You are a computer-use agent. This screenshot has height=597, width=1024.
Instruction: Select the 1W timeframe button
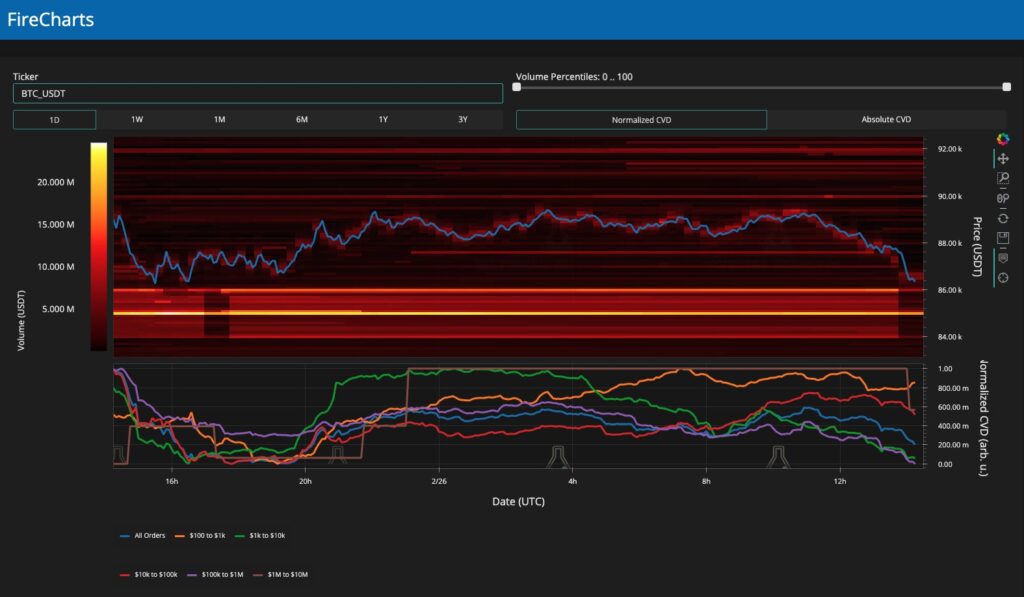pyautogui.click(x=136, y=118)
